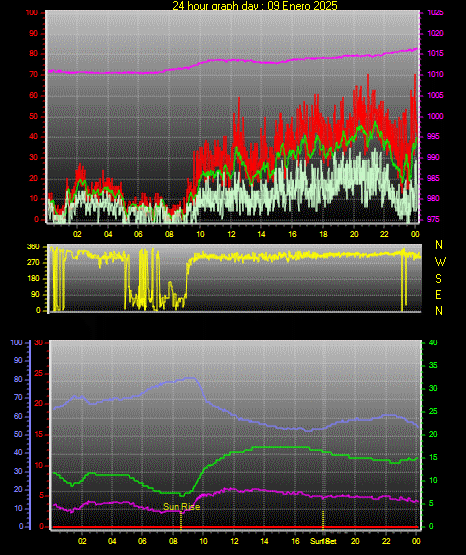Screen dimensions: 466x555
Task: Click the title "24 hour graph day : 09 Enero 2025"
Action: point(255,5)
